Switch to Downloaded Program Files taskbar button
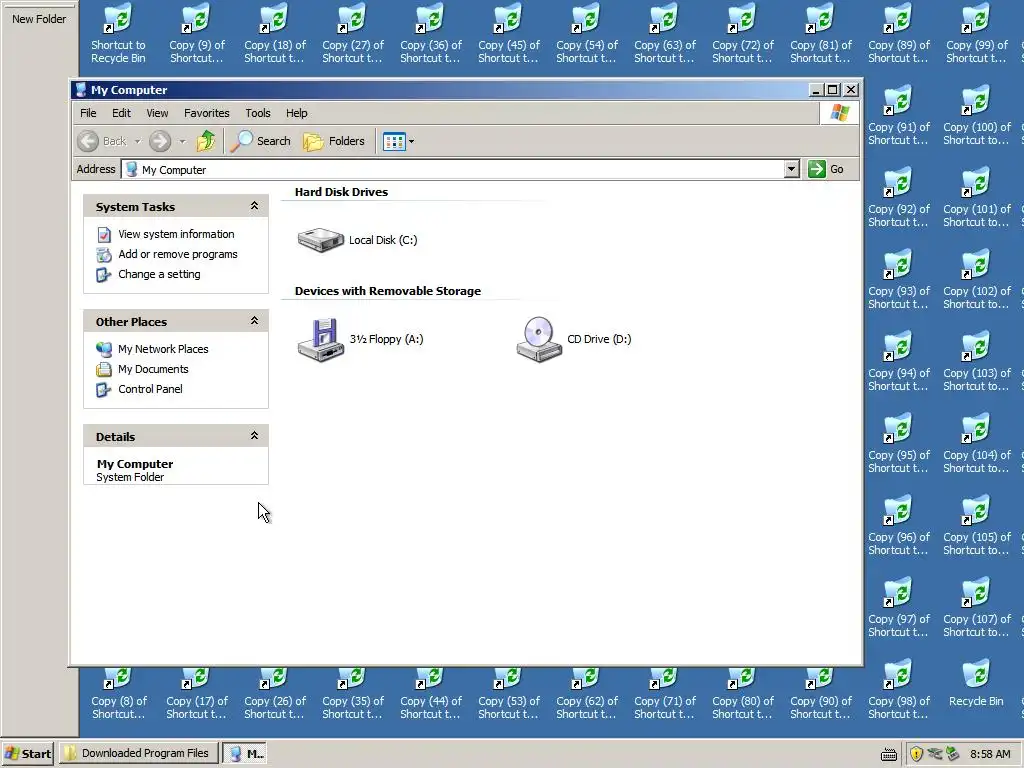 [x=138, y=753]
